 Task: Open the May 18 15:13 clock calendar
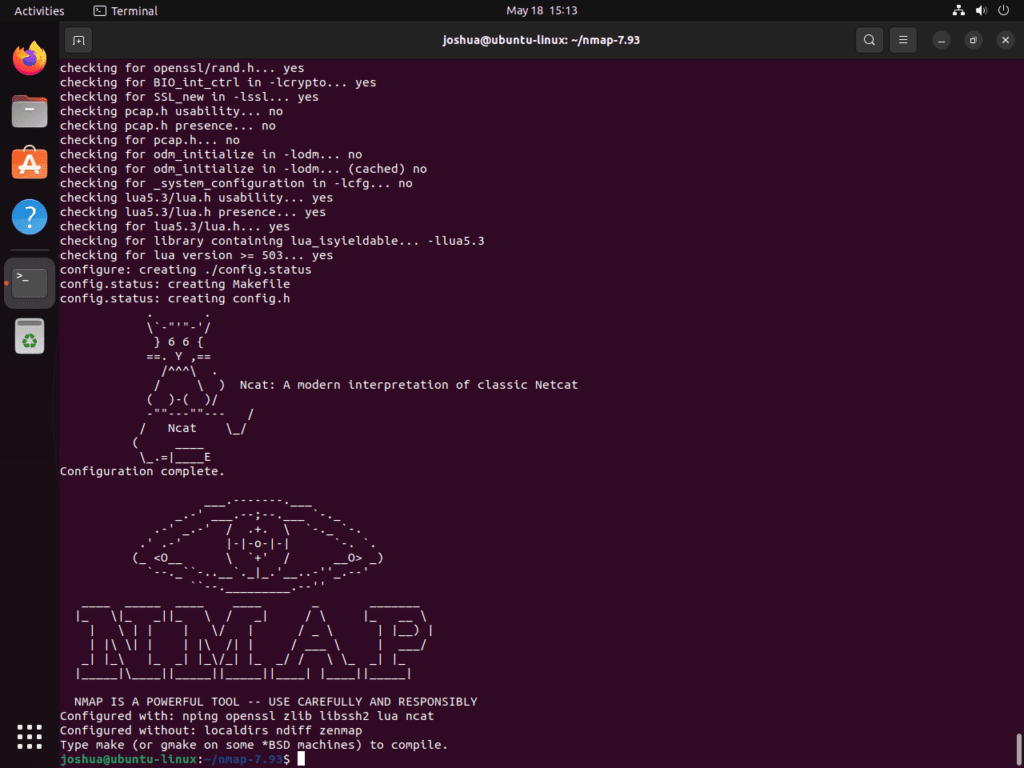(542, 11)
